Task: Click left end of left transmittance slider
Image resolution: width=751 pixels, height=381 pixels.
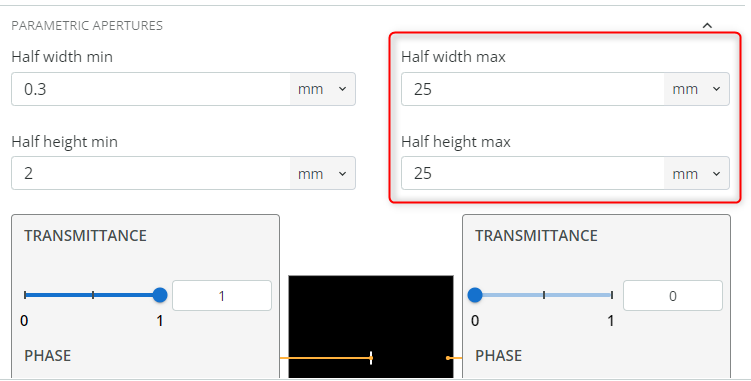Action: 25,295
